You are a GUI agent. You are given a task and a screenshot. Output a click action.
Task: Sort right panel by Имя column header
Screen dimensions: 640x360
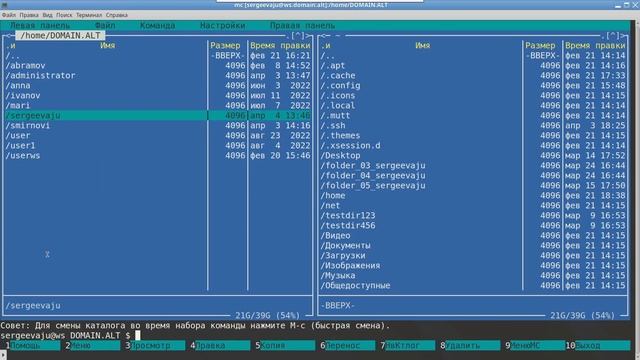[422, 45]
